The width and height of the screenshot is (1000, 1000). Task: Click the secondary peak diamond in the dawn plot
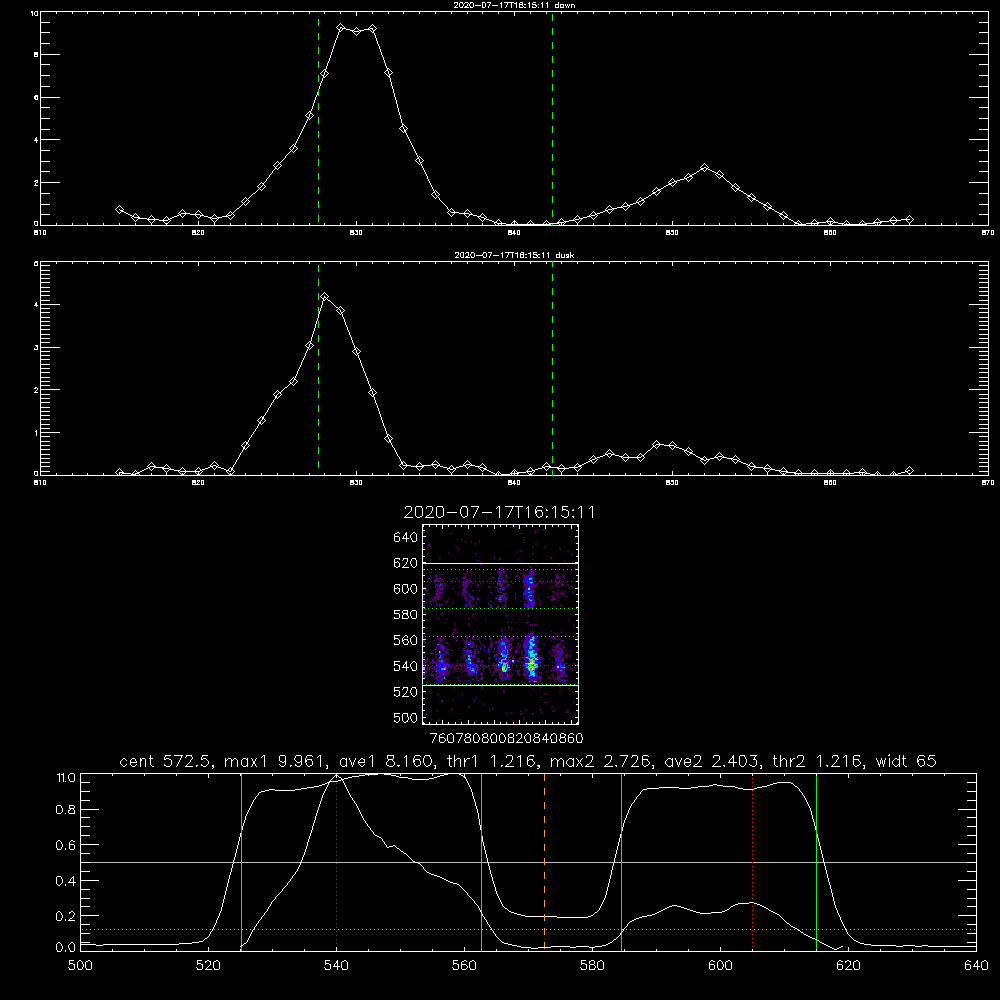(704, 168)
